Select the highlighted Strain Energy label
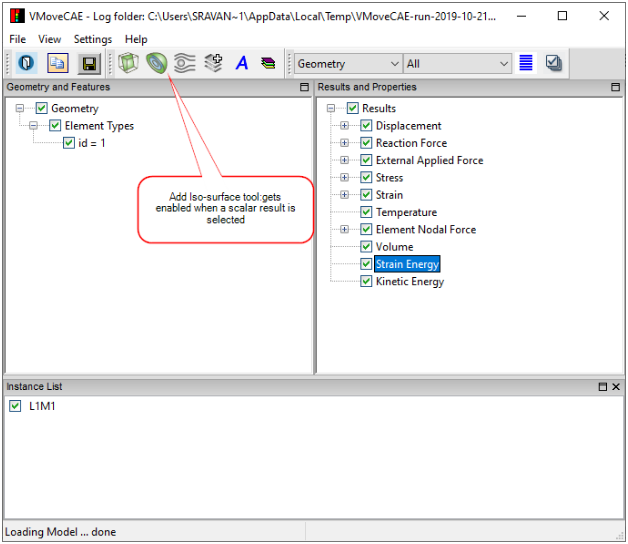The width and height of the screenshot is (628, 544). pyautogui.click(x=407, y=264)
